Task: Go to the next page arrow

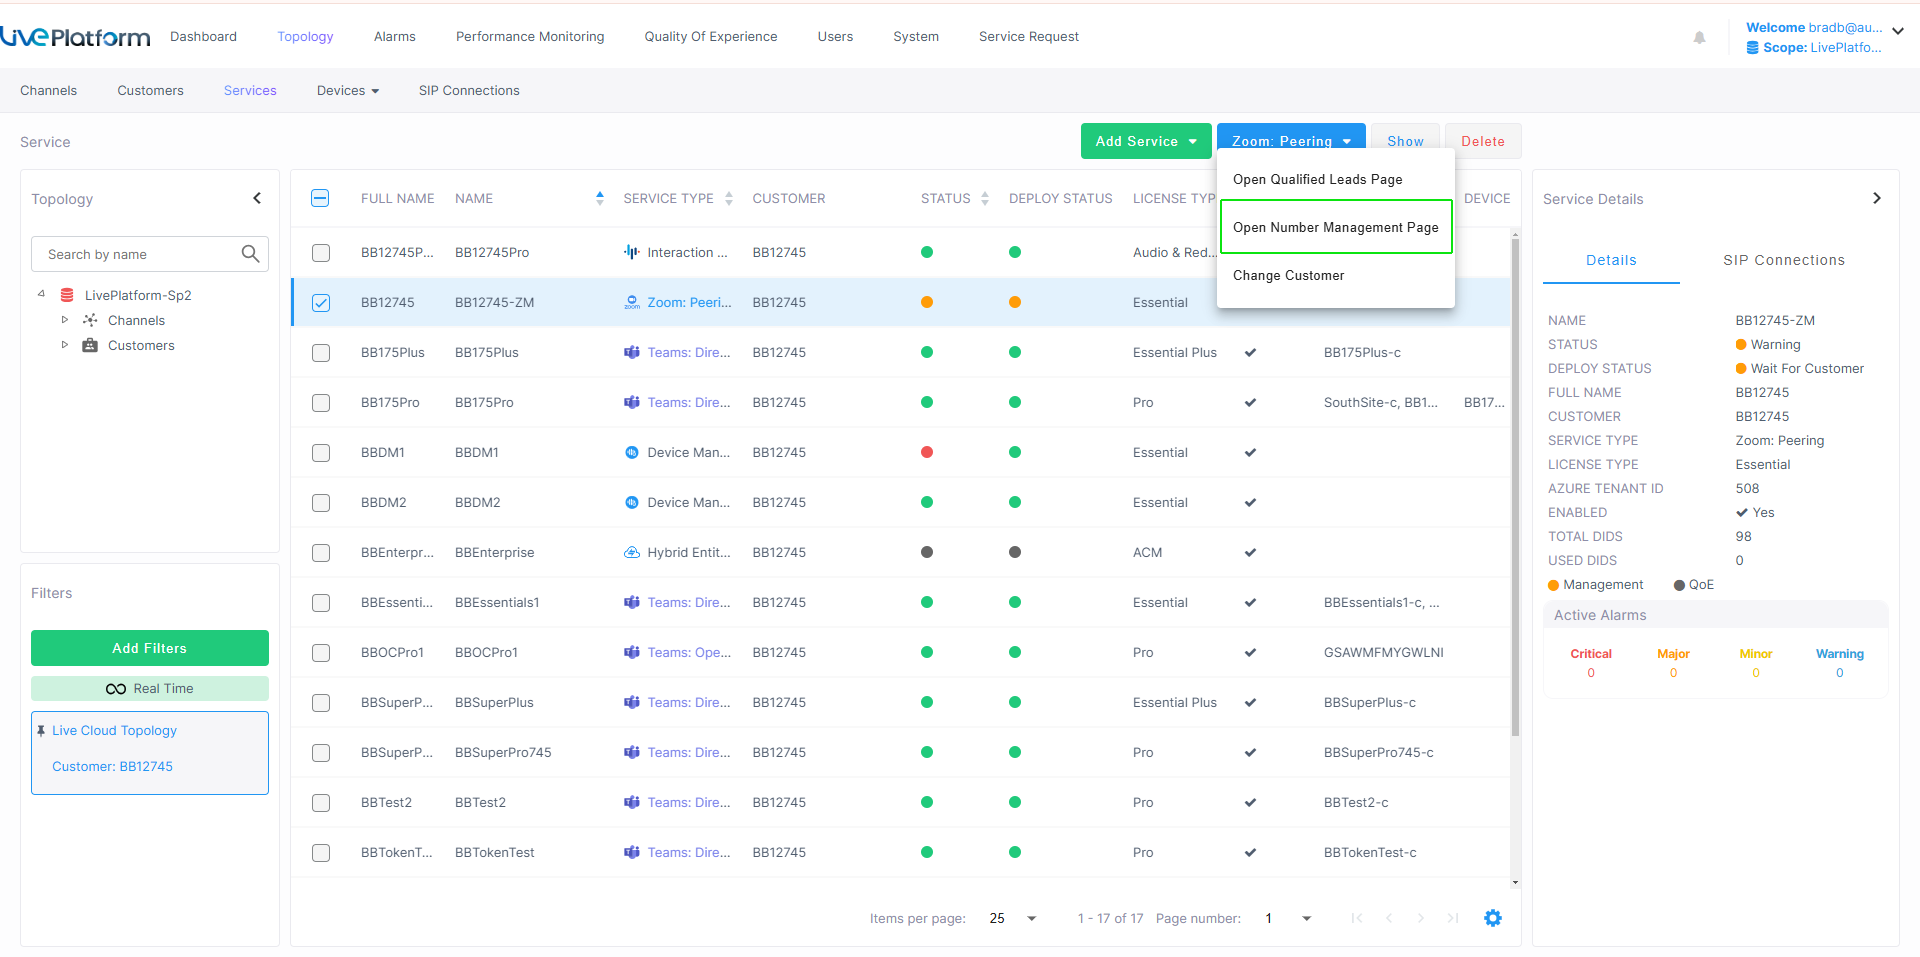Action: tap(1420, 918)
